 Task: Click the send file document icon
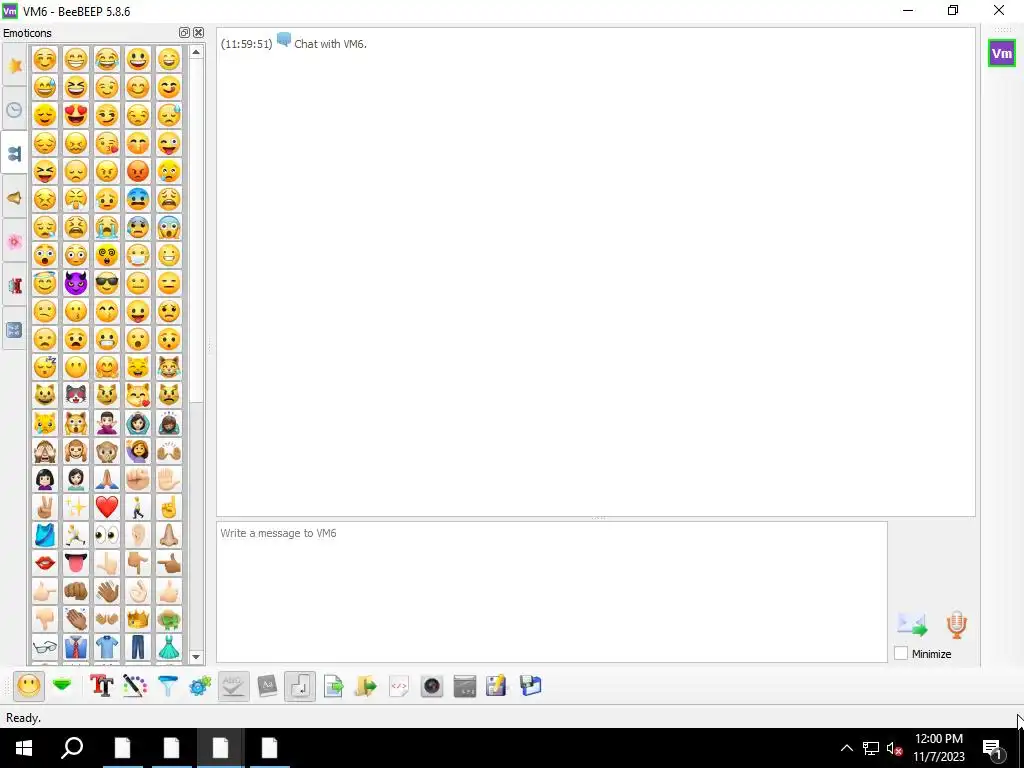tap(333, 686)
